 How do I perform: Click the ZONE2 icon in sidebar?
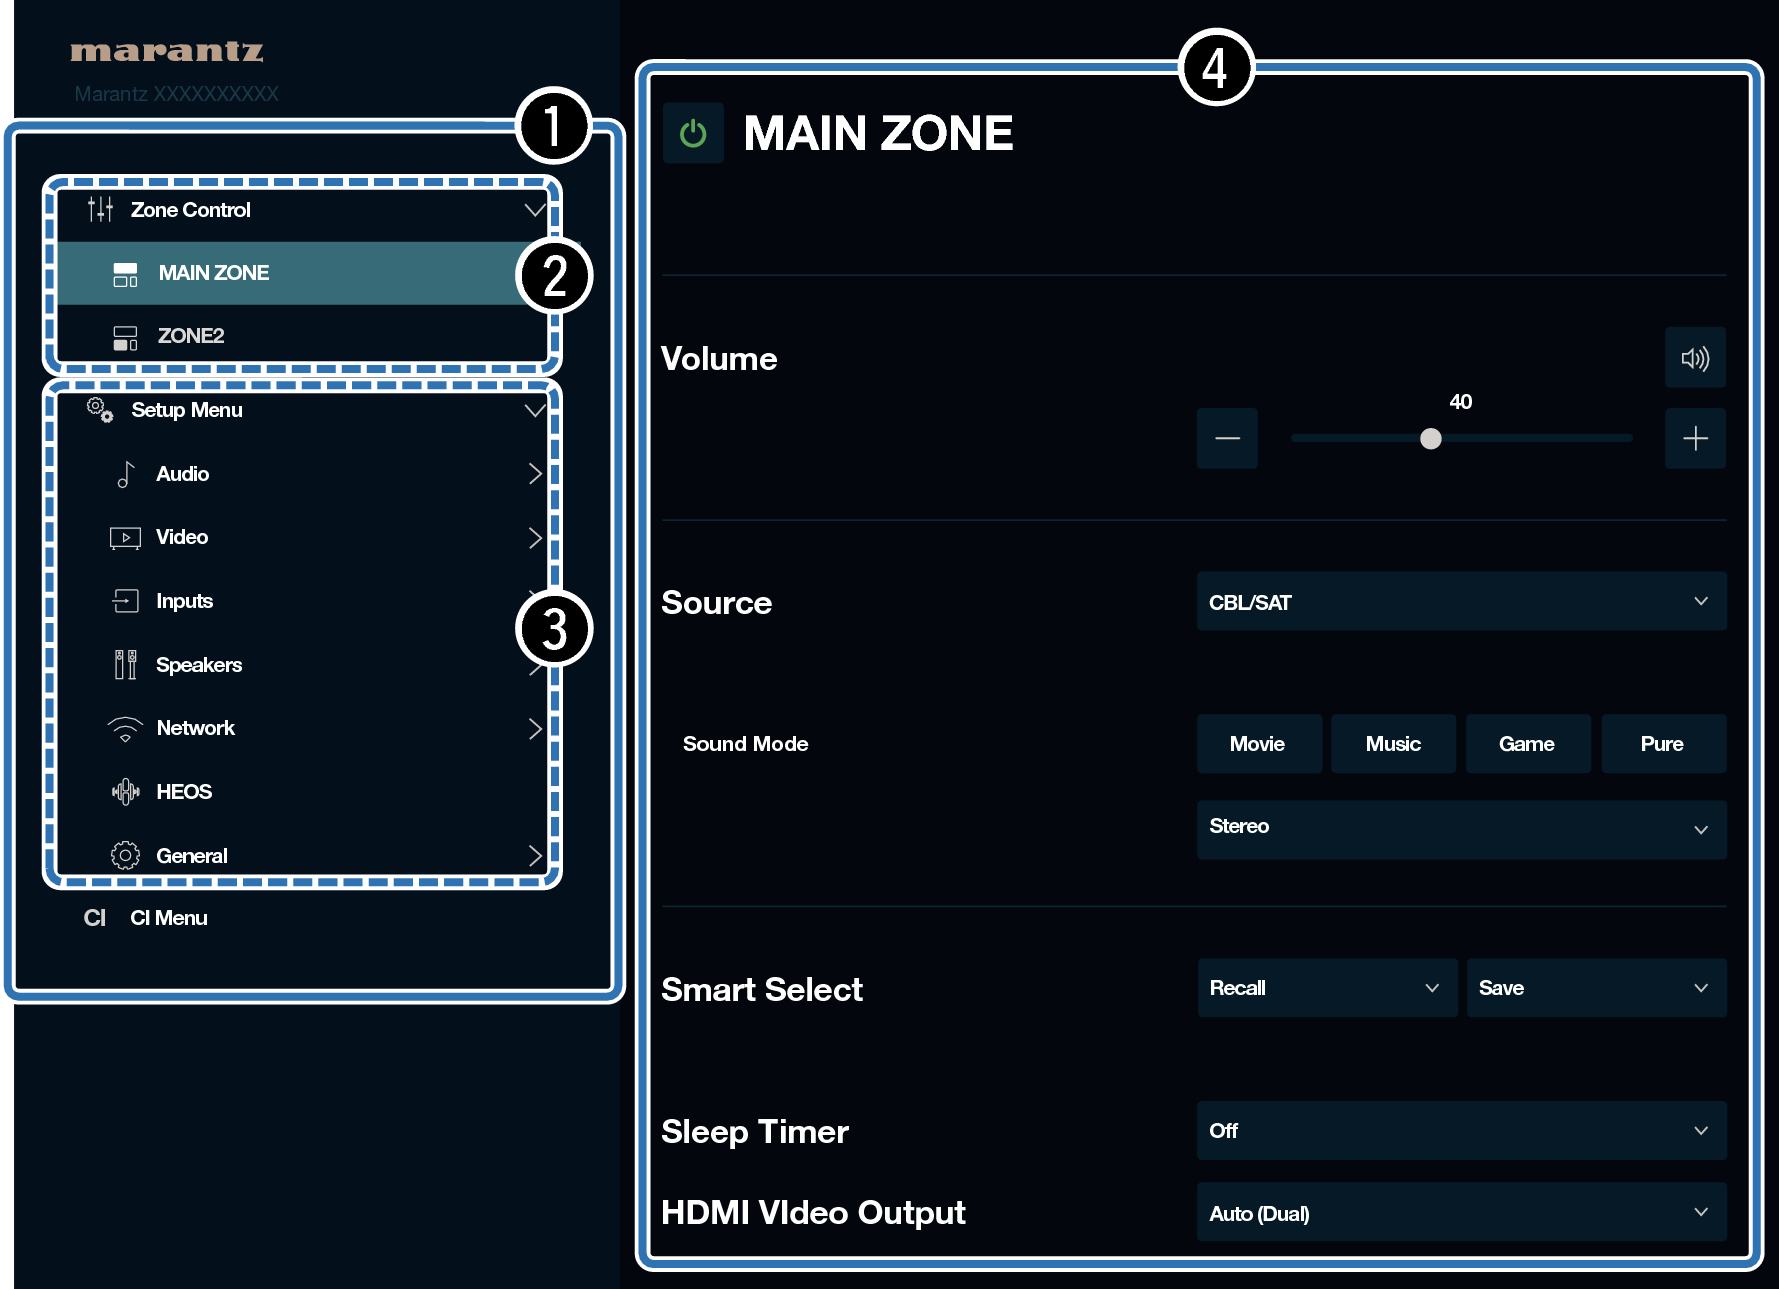125,337
